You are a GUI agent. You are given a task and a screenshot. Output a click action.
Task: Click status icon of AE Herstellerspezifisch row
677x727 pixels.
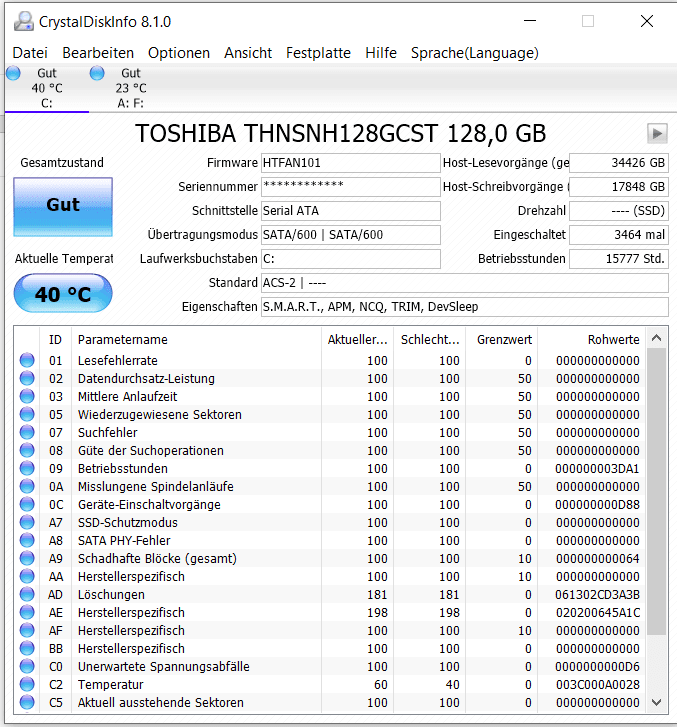coord(27,612)
